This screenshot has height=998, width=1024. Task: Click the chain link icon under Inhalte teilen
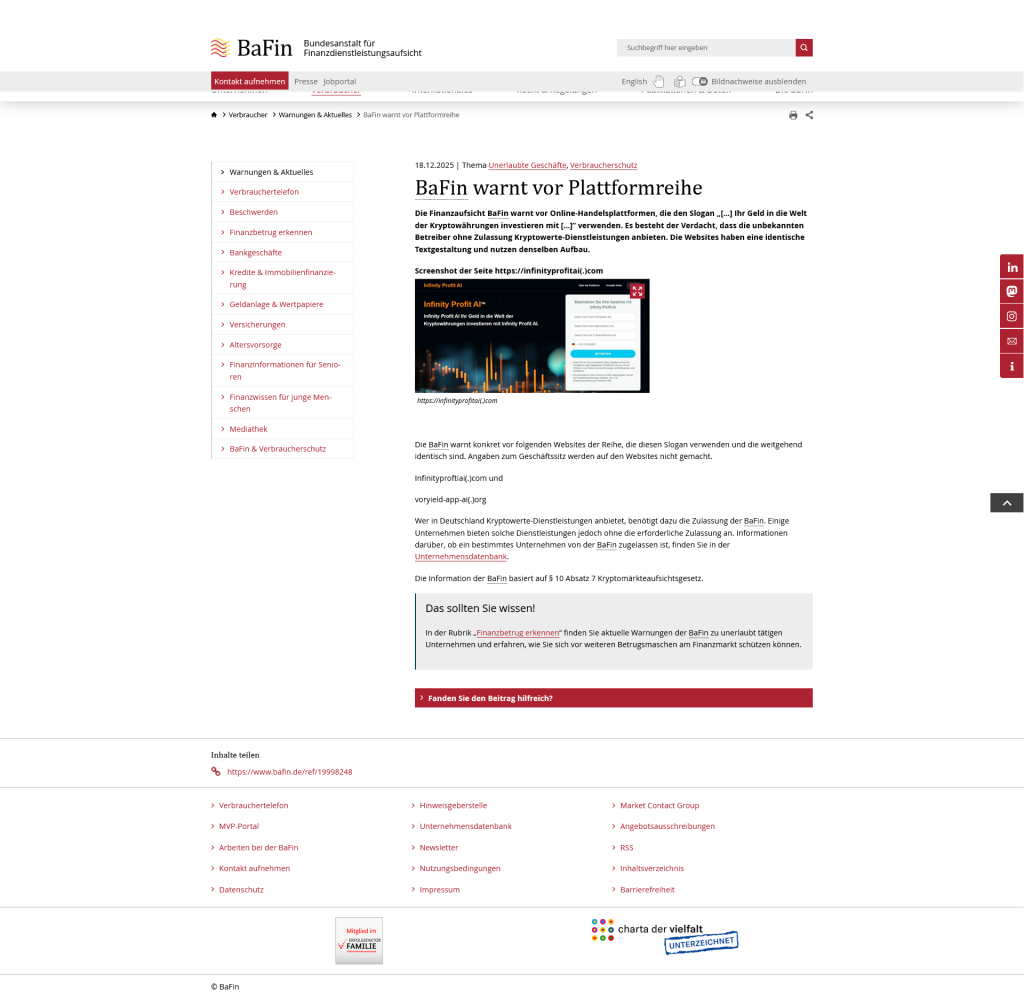(216, 771)
